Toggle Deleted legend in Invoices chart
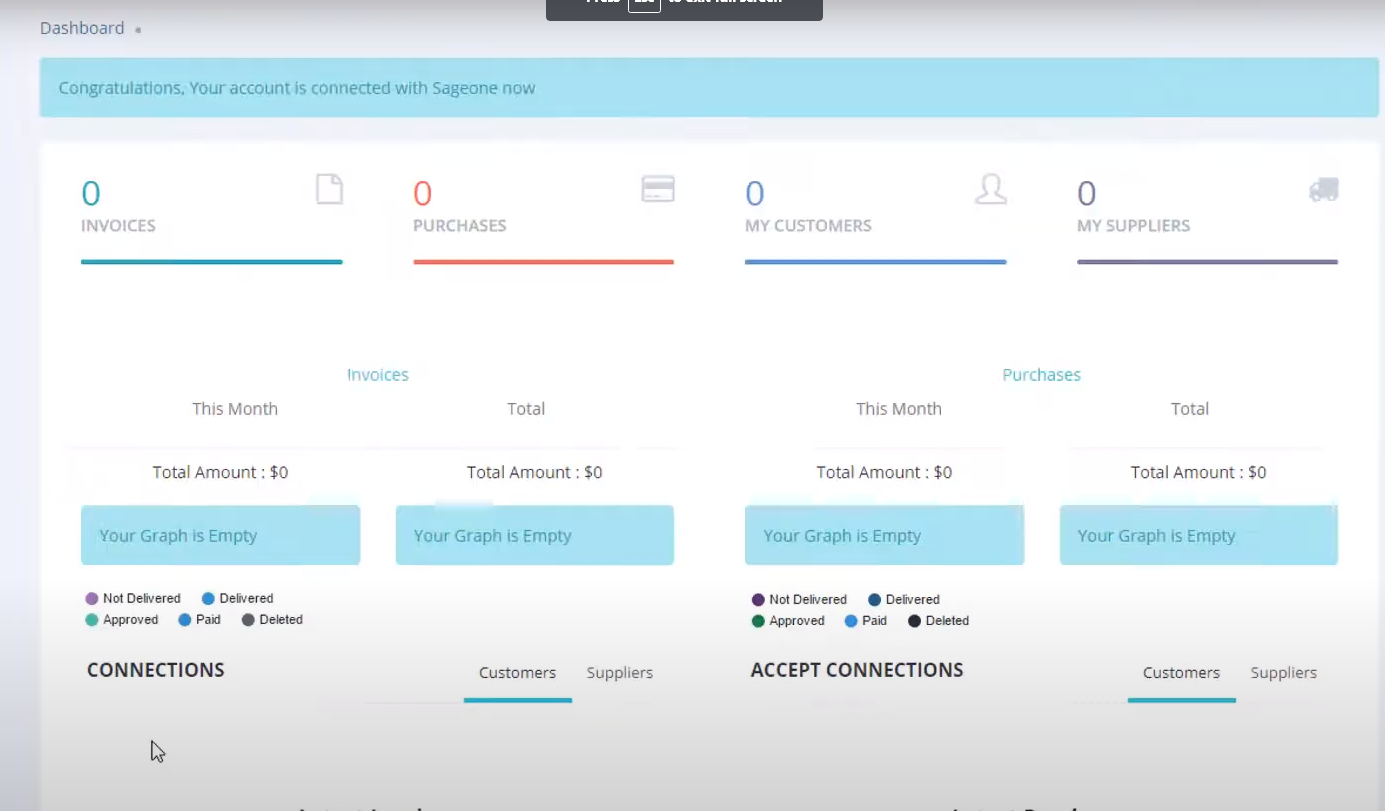Screen dimensions: 1385x811 pos(272,620)
